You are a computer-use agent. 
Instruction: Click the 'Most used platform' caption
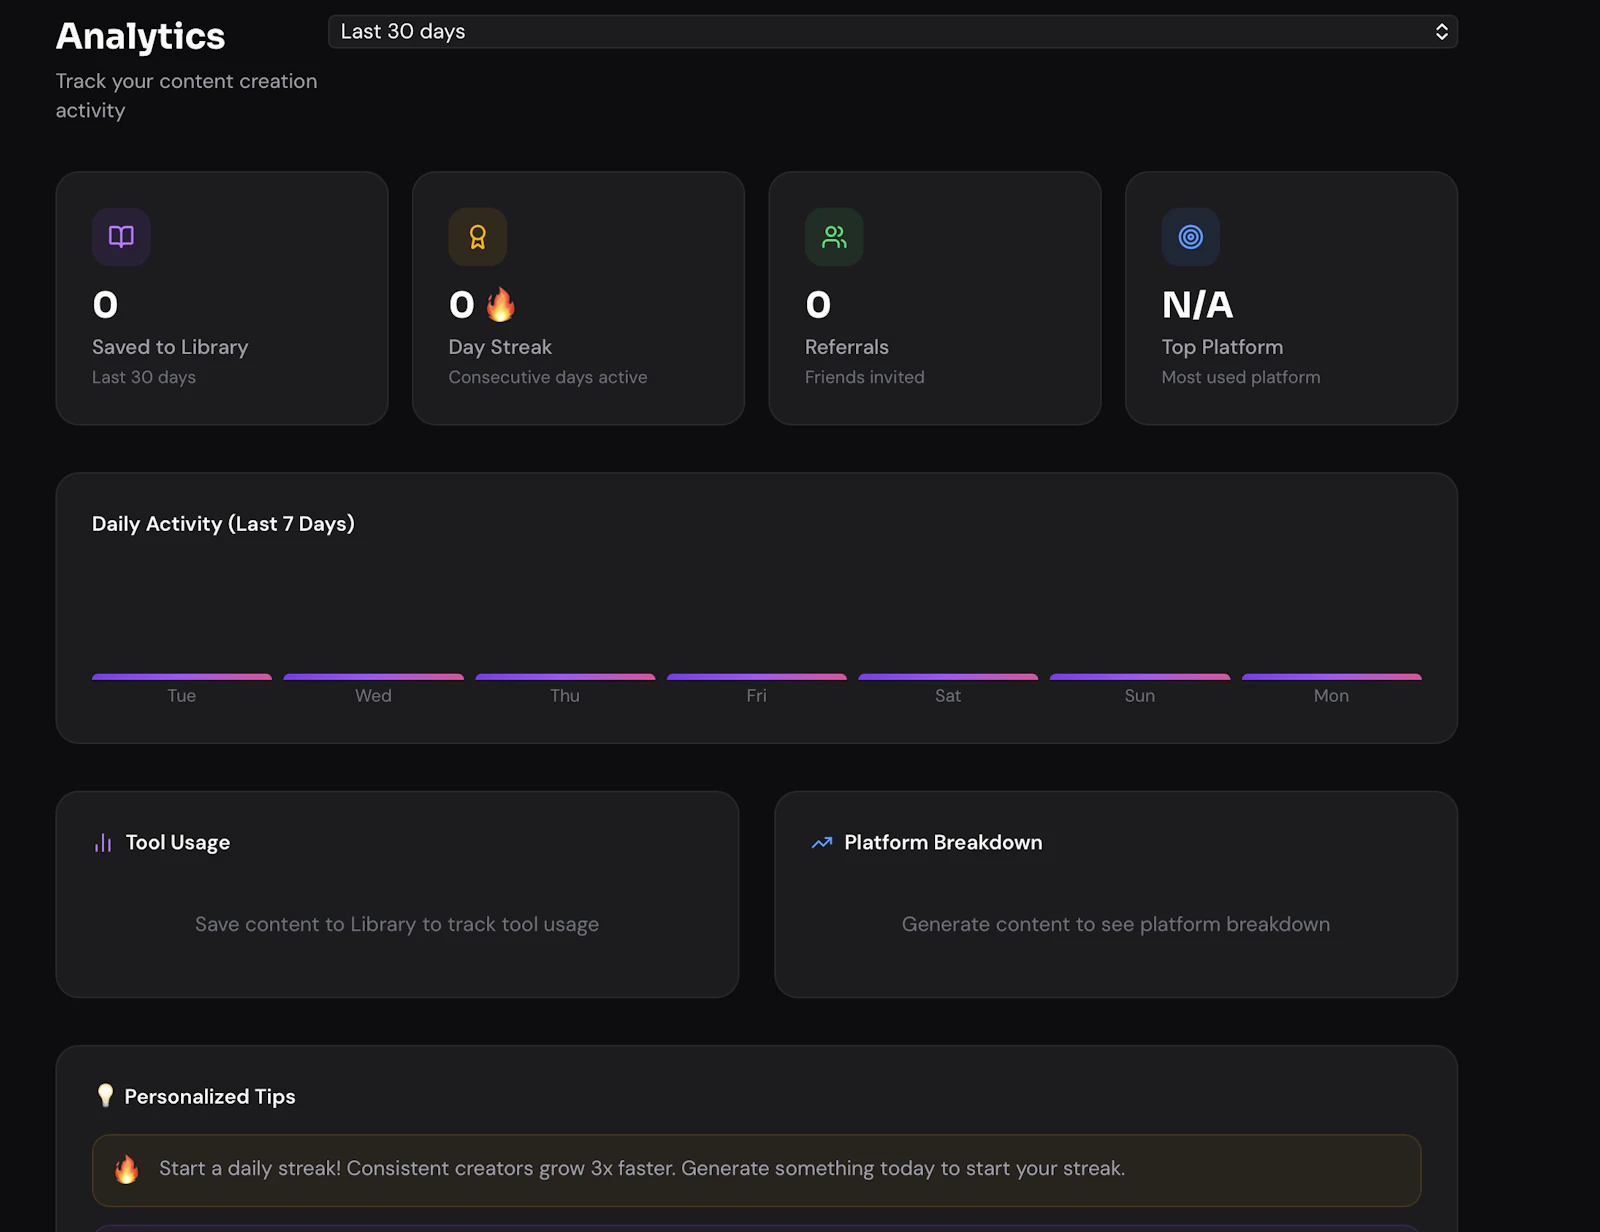click(1241, 377)
